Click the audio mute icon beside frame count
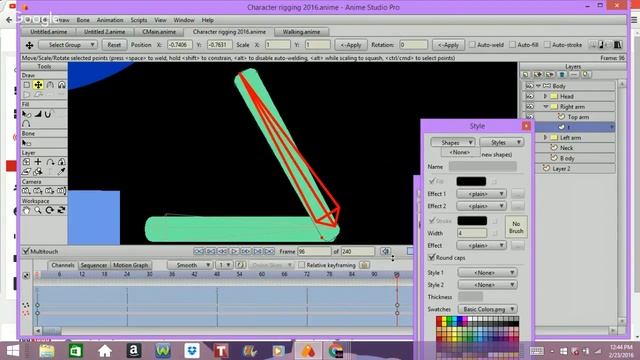640x360 pixels. coord(385,251)
